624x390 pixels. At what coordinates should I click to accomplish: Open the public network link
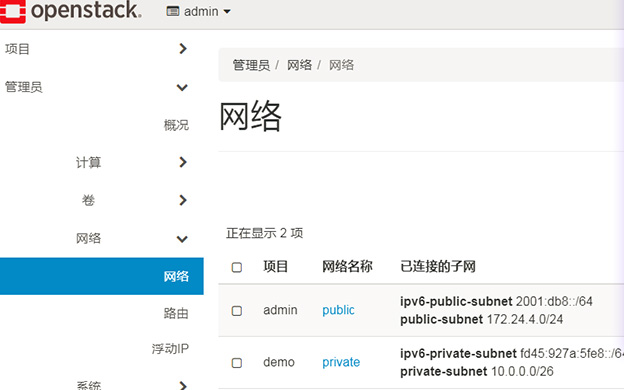click(x=338, y=310)
